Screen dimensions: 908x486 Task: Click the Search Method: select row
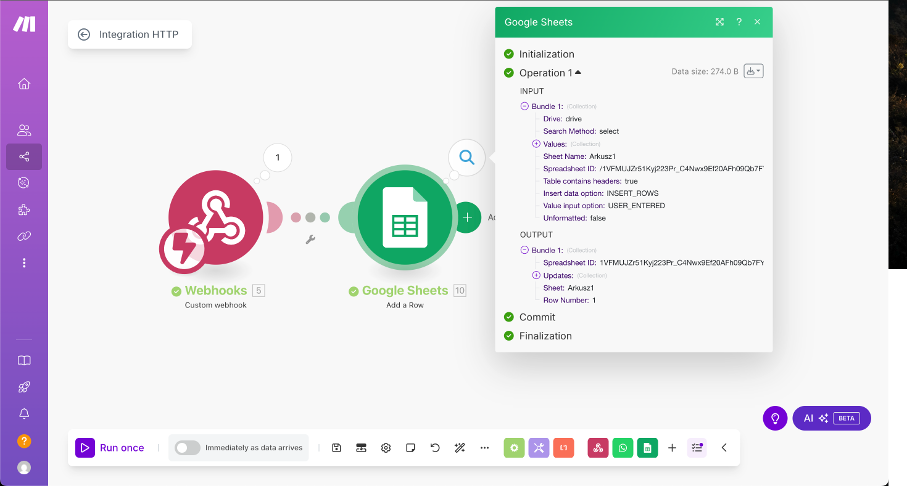click(581, 131)
